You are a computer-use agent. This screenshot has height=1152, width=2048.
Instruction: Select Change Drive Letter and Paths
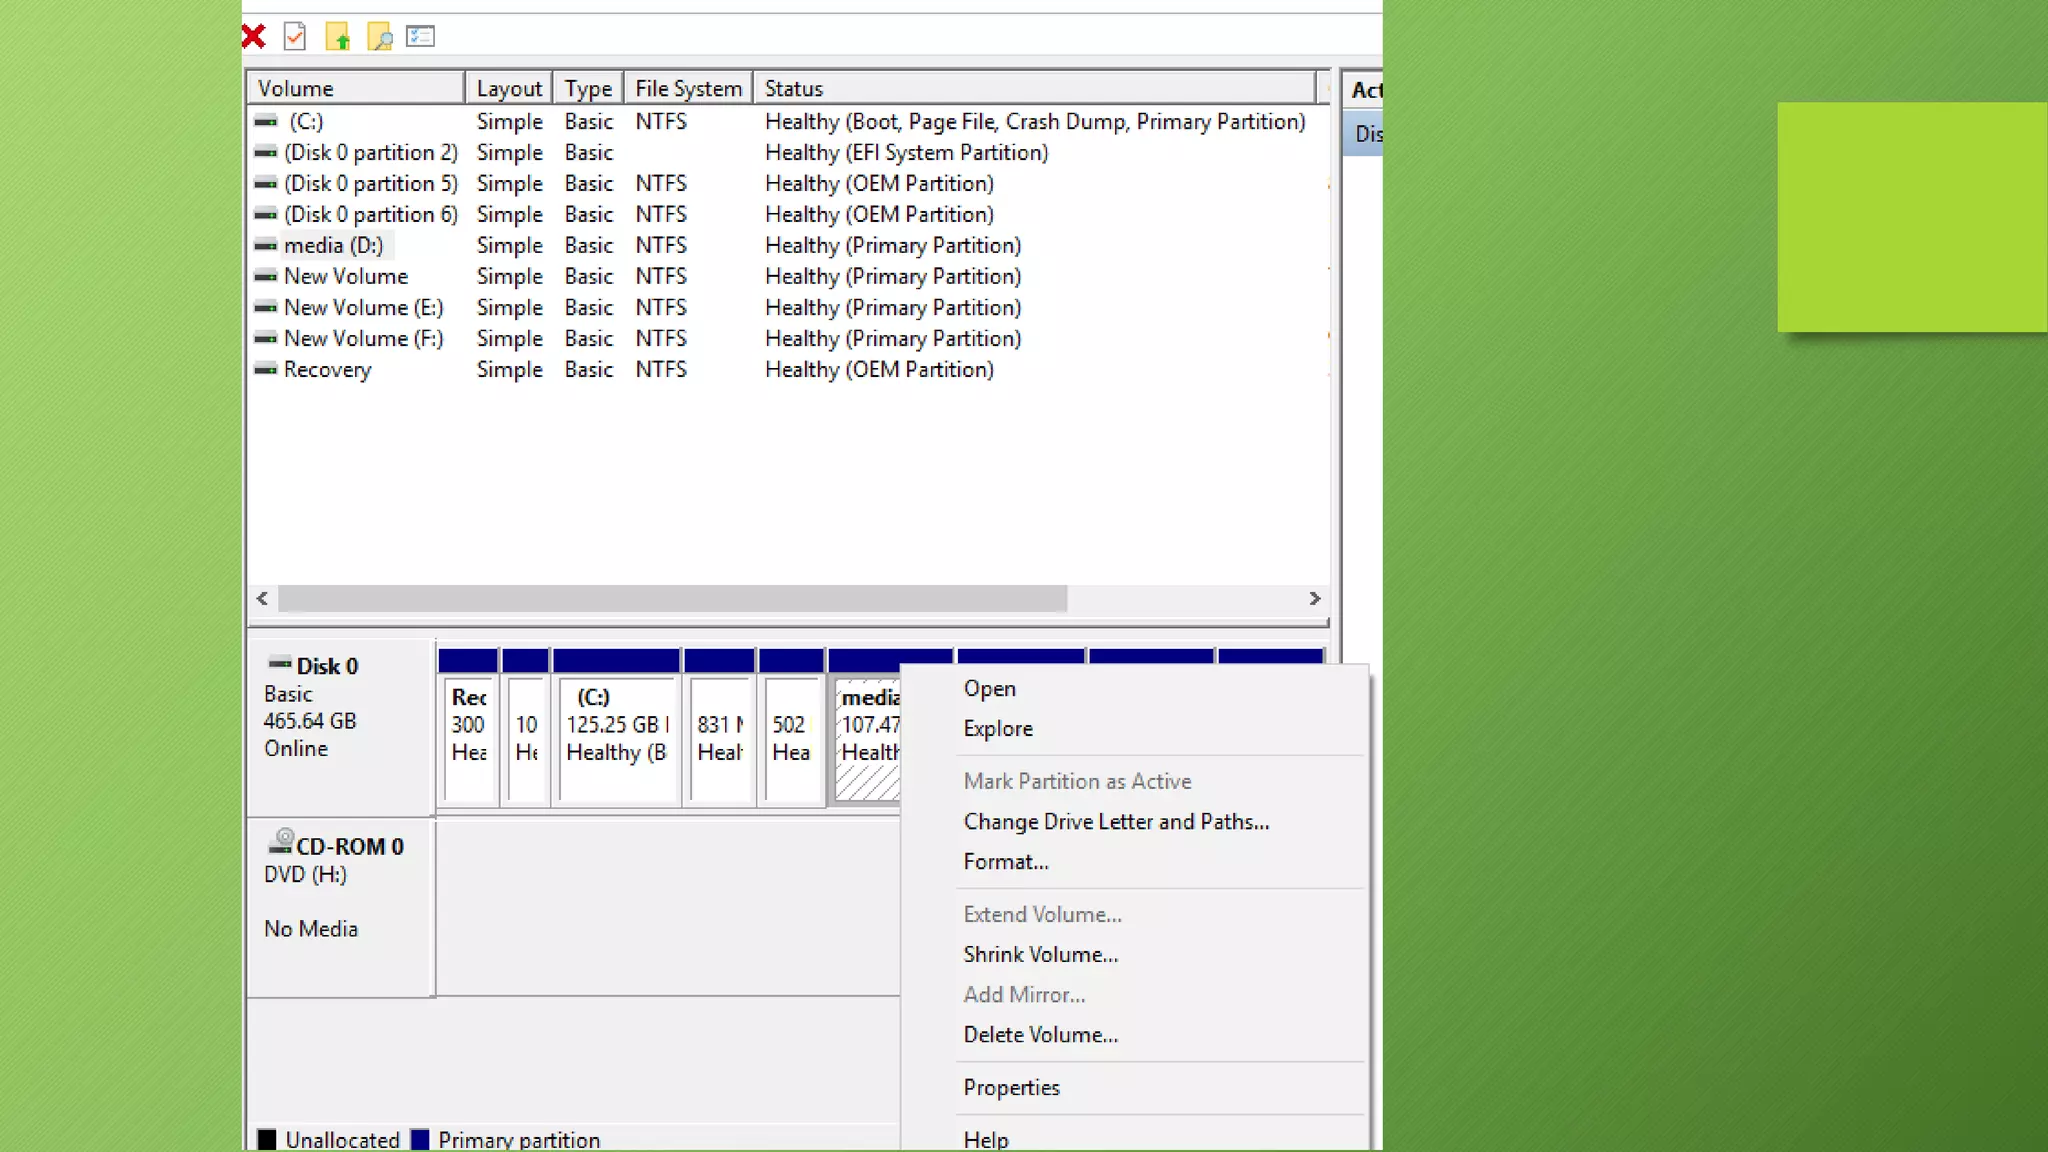1116,822
